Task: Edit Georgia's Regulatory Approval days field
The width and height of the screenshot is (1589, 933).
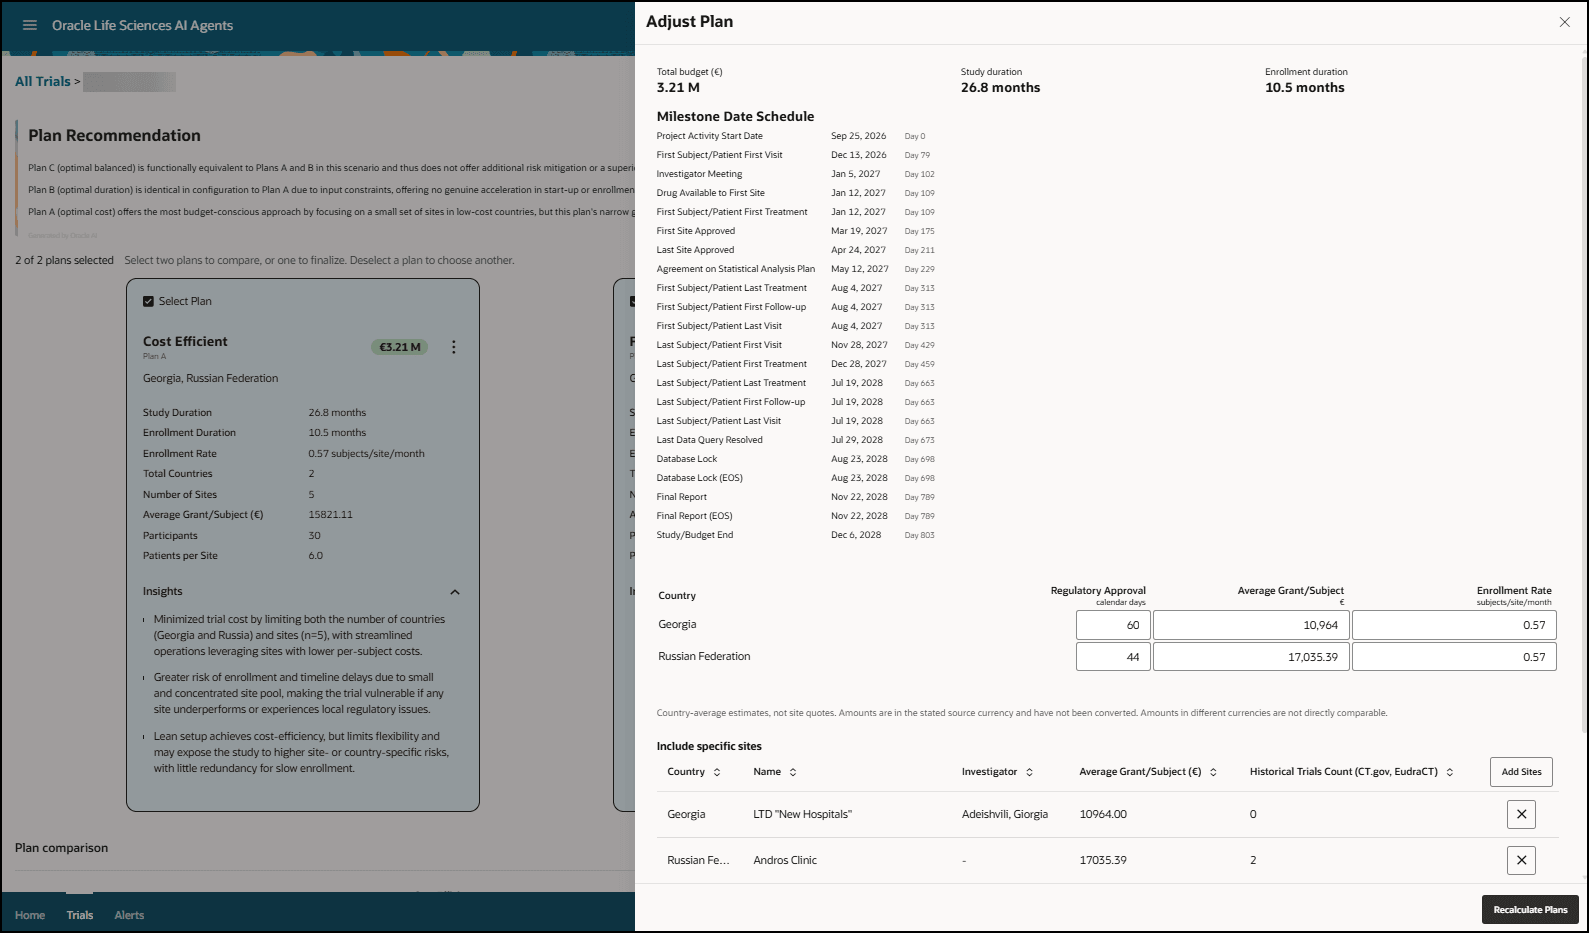Action: [x=1113, y=625]
